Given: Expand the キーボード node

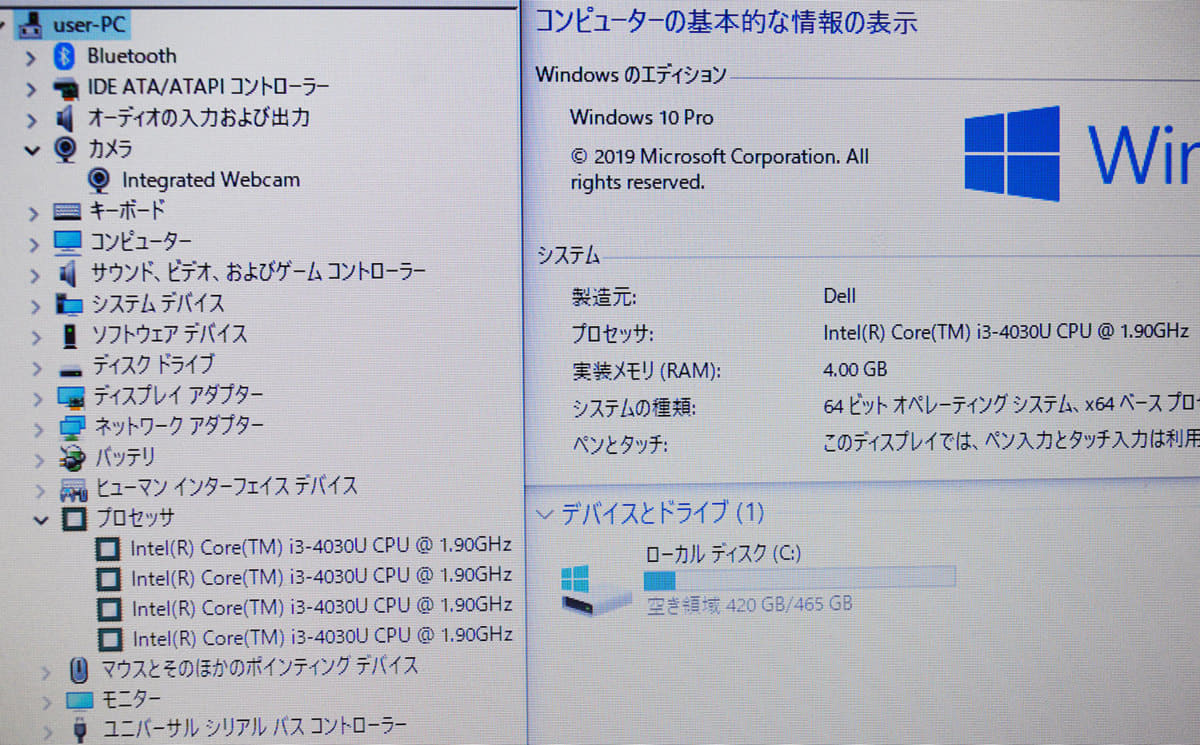Looking at the screenshot, I should pos(33,212).
